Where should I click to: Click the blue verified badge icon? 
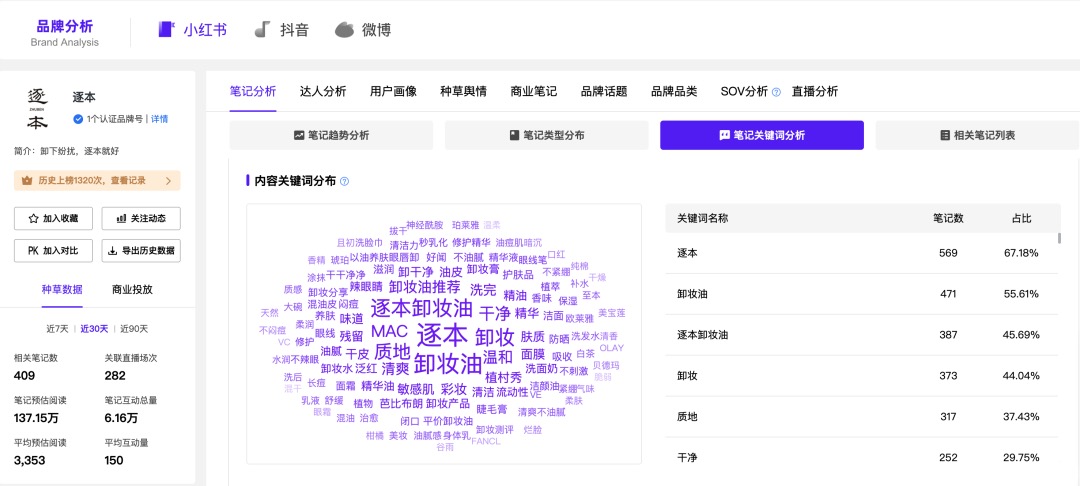pos(78,119)
